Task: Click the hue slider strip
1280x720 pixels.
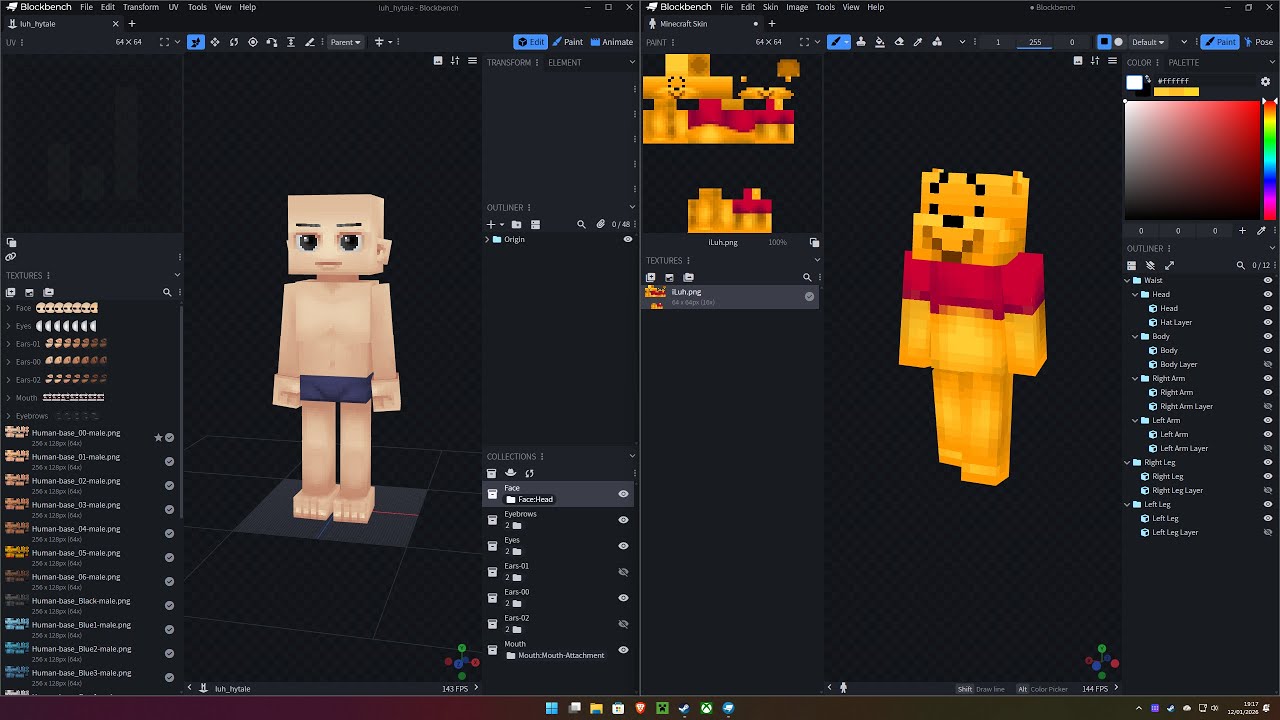Action: (x=1269, y=160)
